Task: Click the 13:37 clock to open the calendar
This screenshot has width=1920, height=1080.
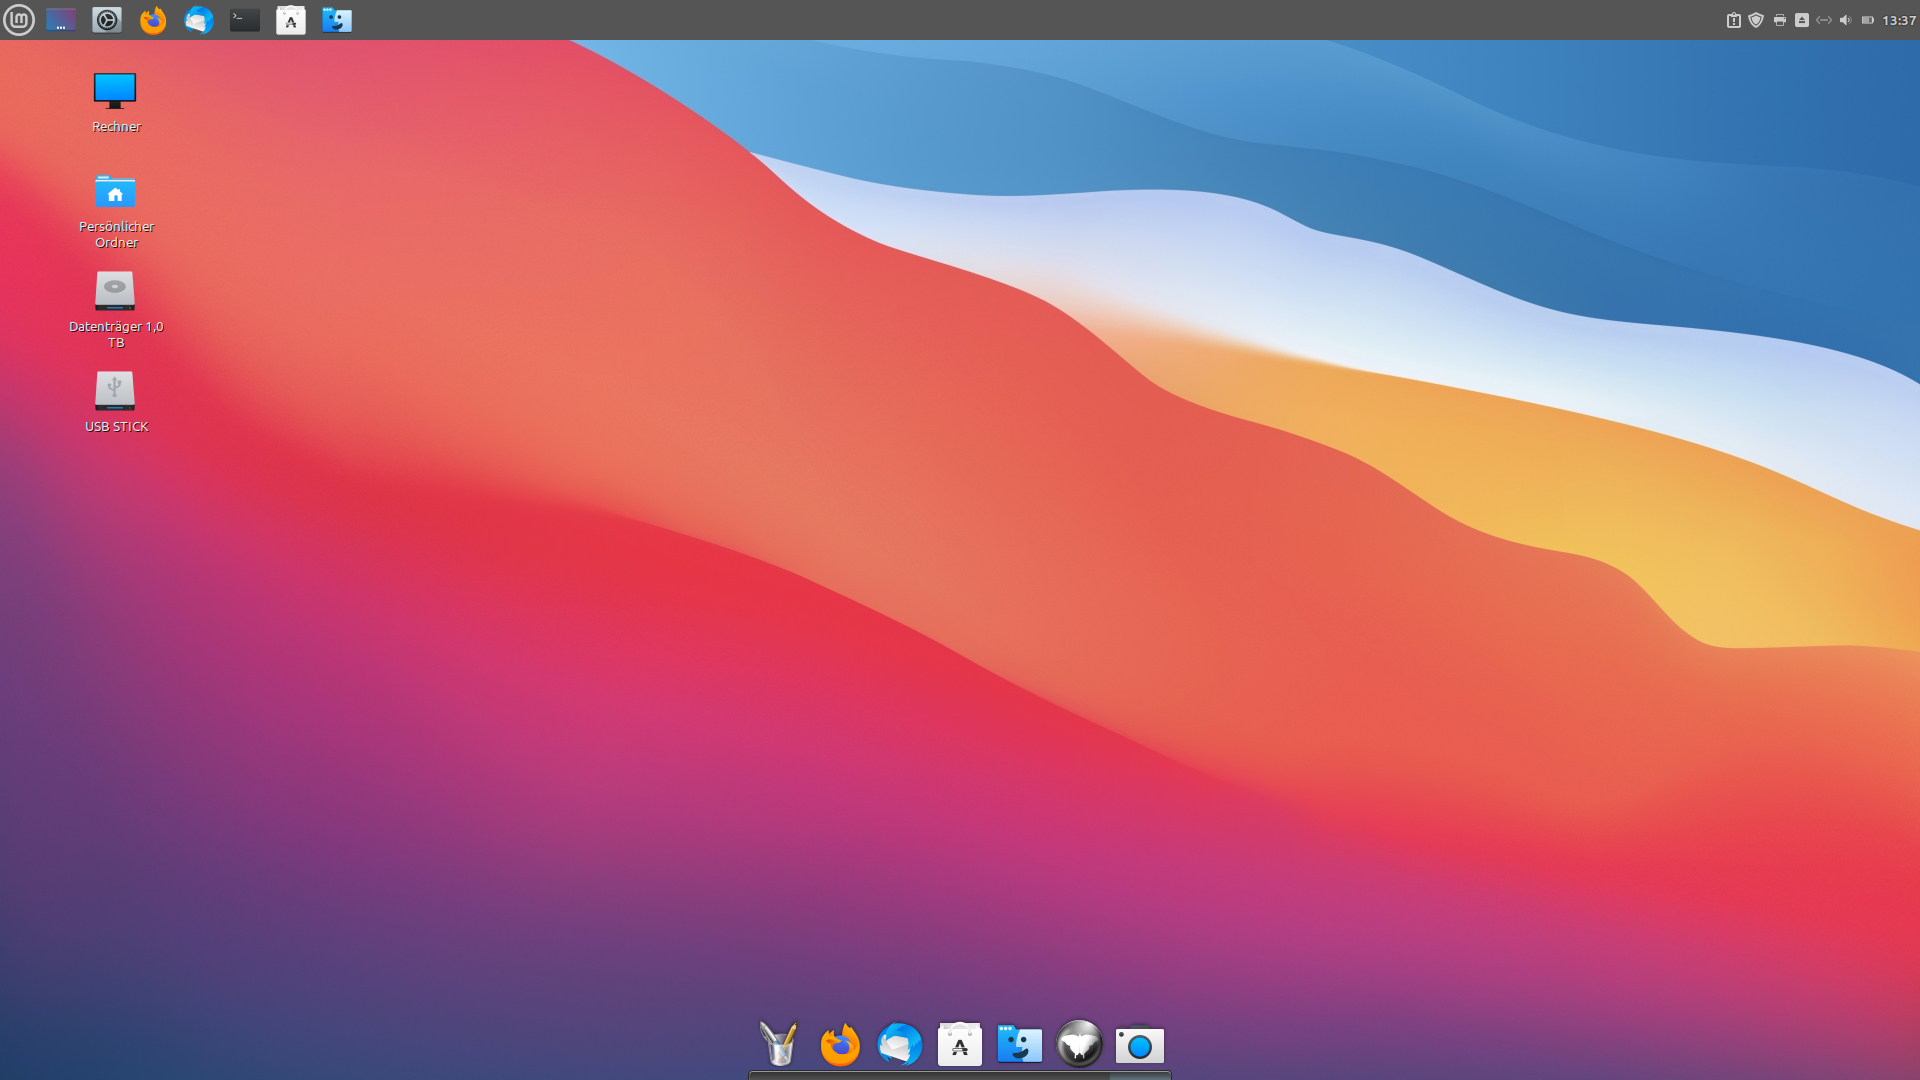Action: click(x=1898, y=20)
